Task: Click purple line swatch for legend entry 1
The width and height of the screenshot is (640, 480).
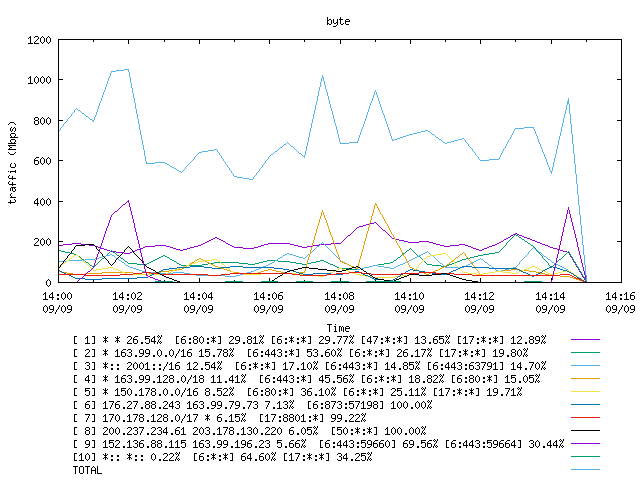Action: (x=585, y=339)
